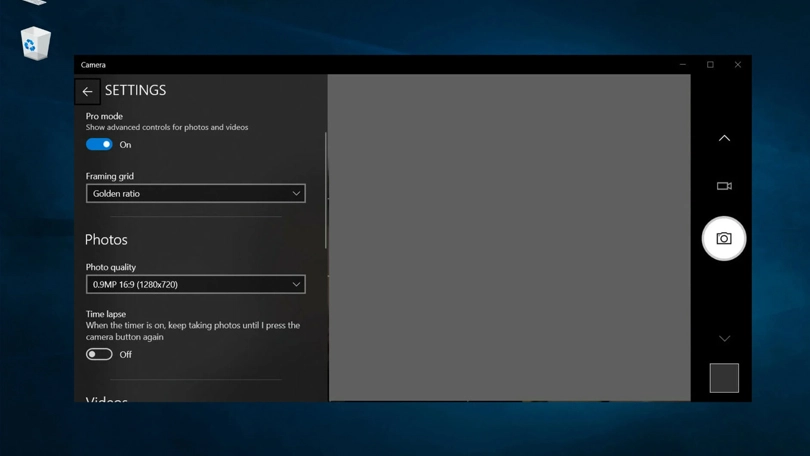
Task: Go back using the Settings back arrow
Action: pos(87,91)
